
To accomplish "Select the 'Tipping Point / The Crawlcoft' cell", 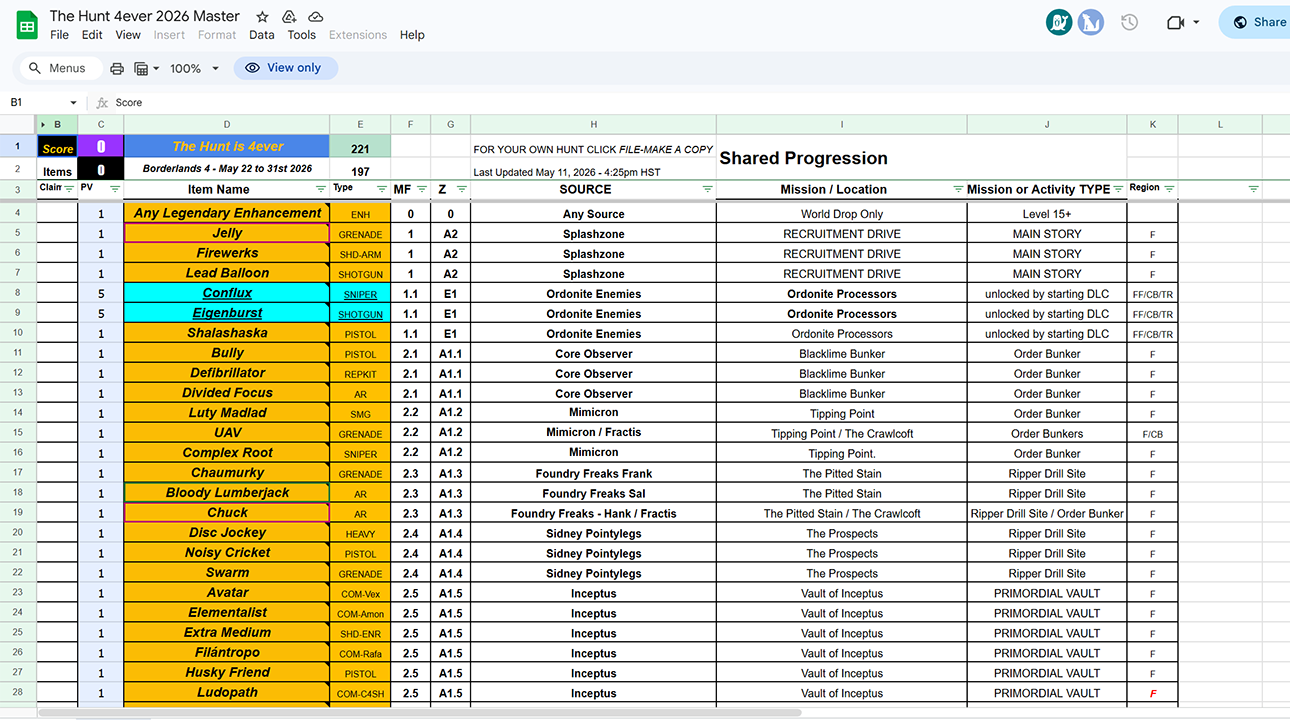I will coord(842,433).
